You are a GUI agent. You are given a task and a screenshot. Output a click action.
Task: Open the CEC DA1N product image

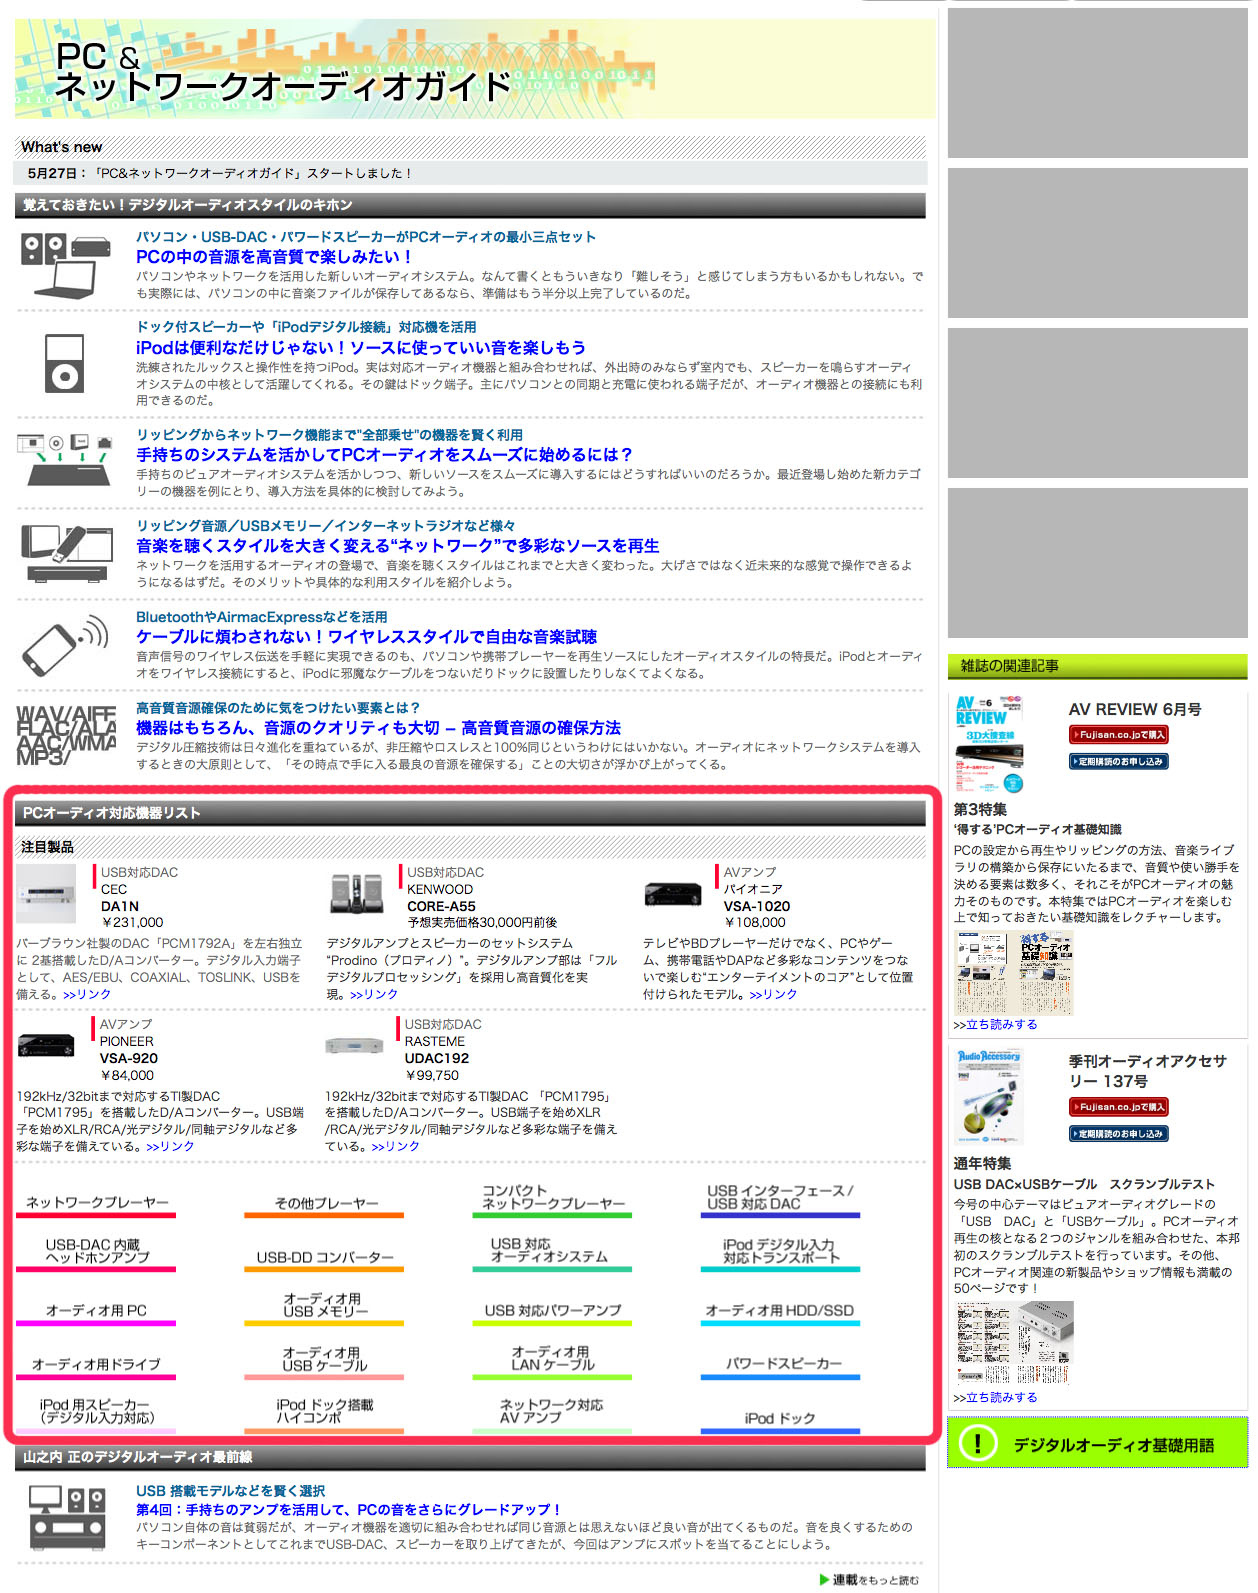(x=46, y=894)
